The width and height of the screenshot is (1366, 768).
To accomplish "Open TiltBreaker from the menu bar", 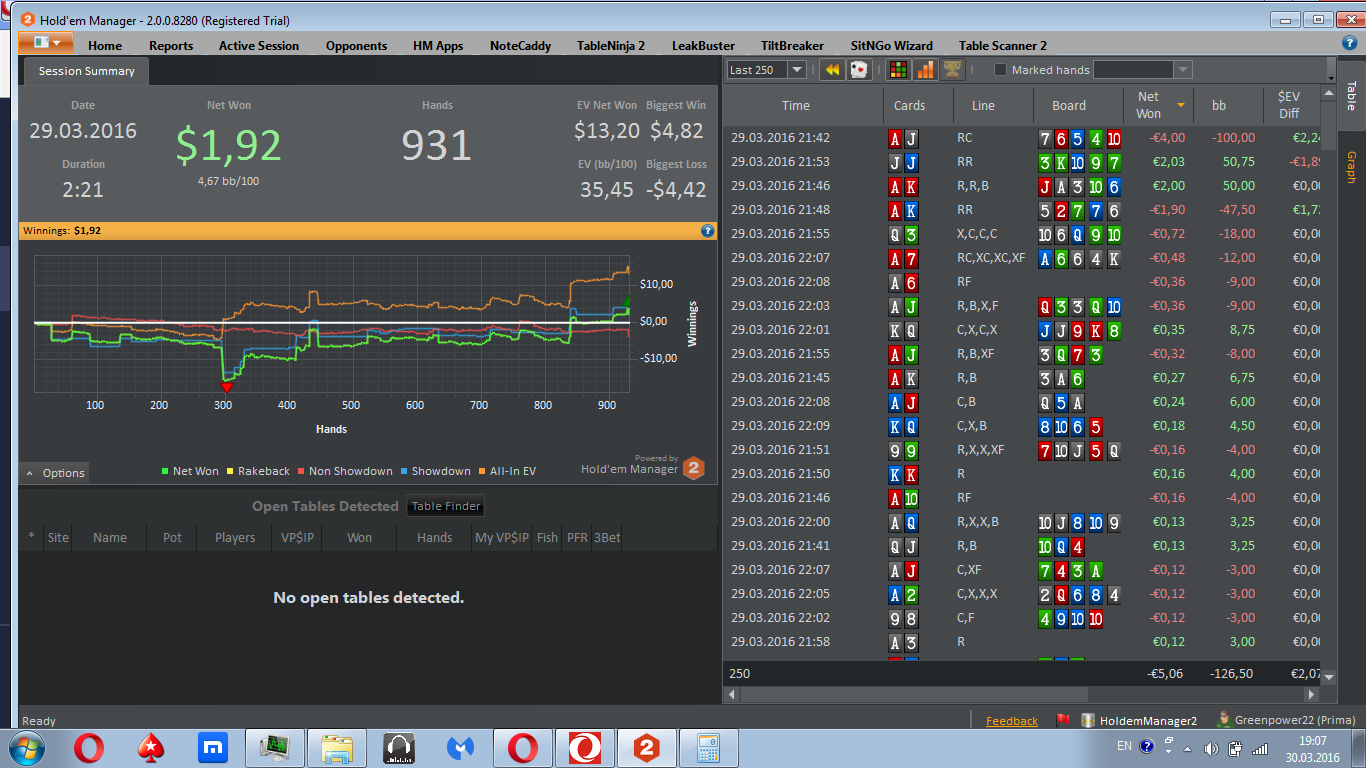I will (x=792, y=45).
